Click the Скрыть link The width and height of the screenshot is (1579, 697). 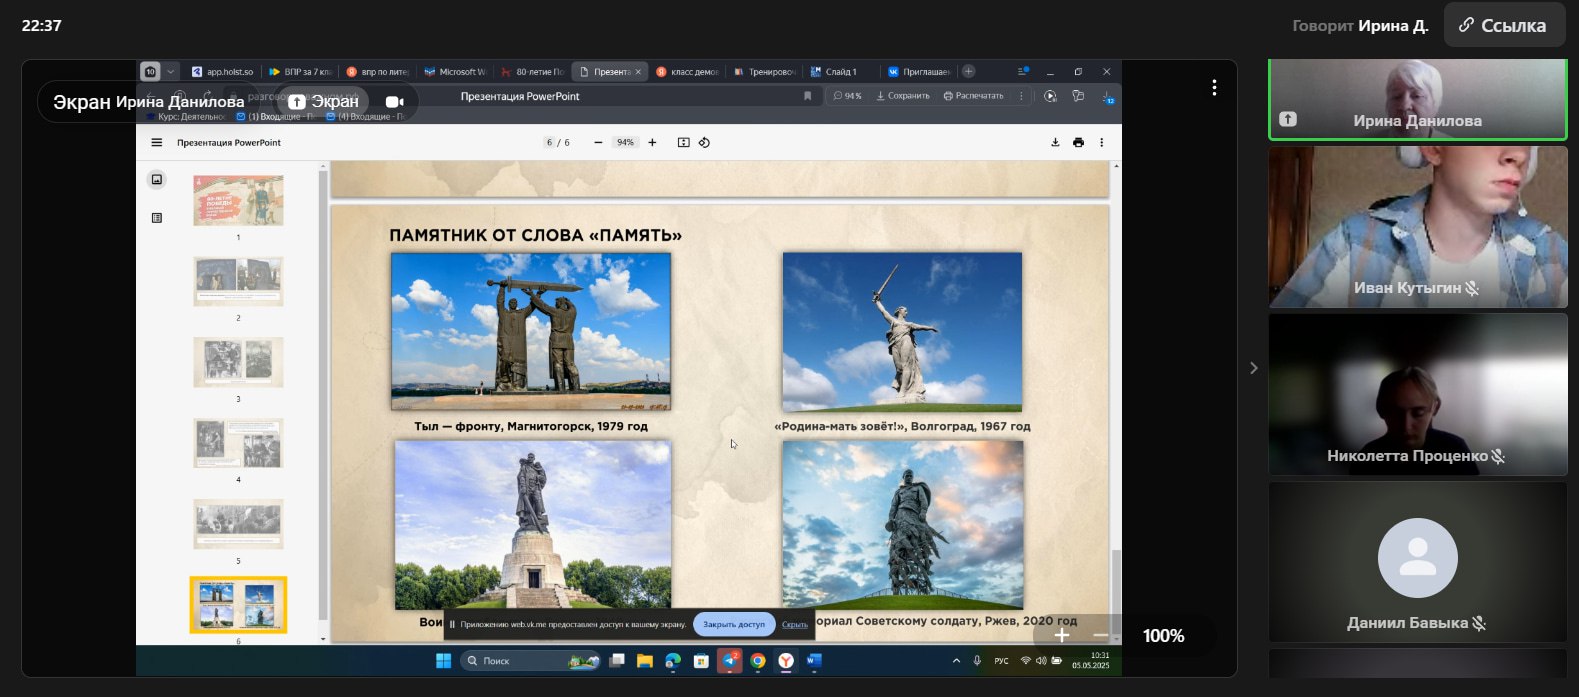795,624
